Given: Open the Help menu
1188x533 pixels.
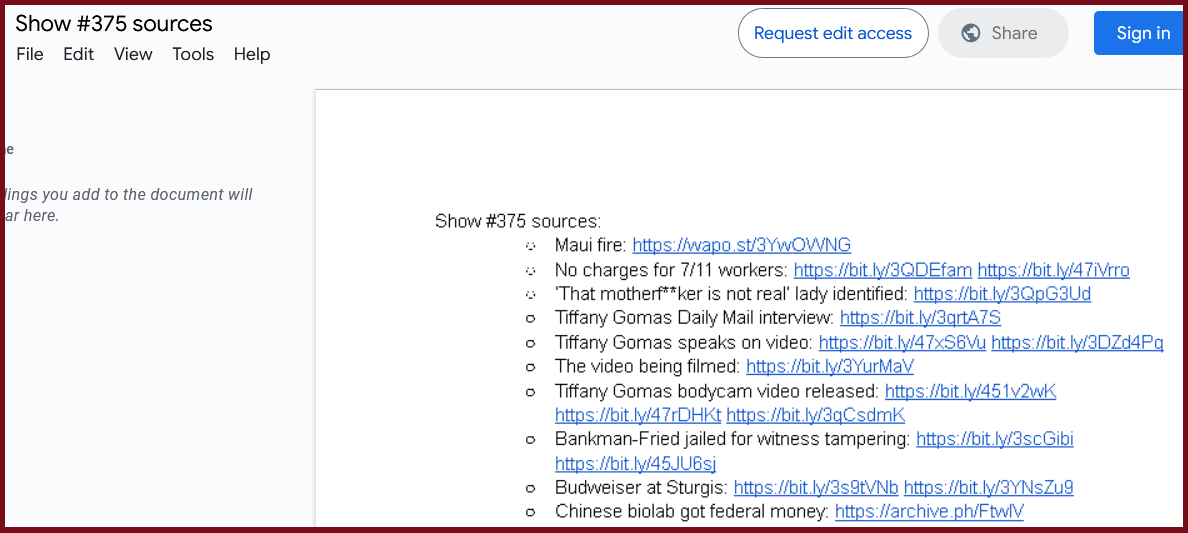Looking at the screenshot, I should (x=252, y=55).
